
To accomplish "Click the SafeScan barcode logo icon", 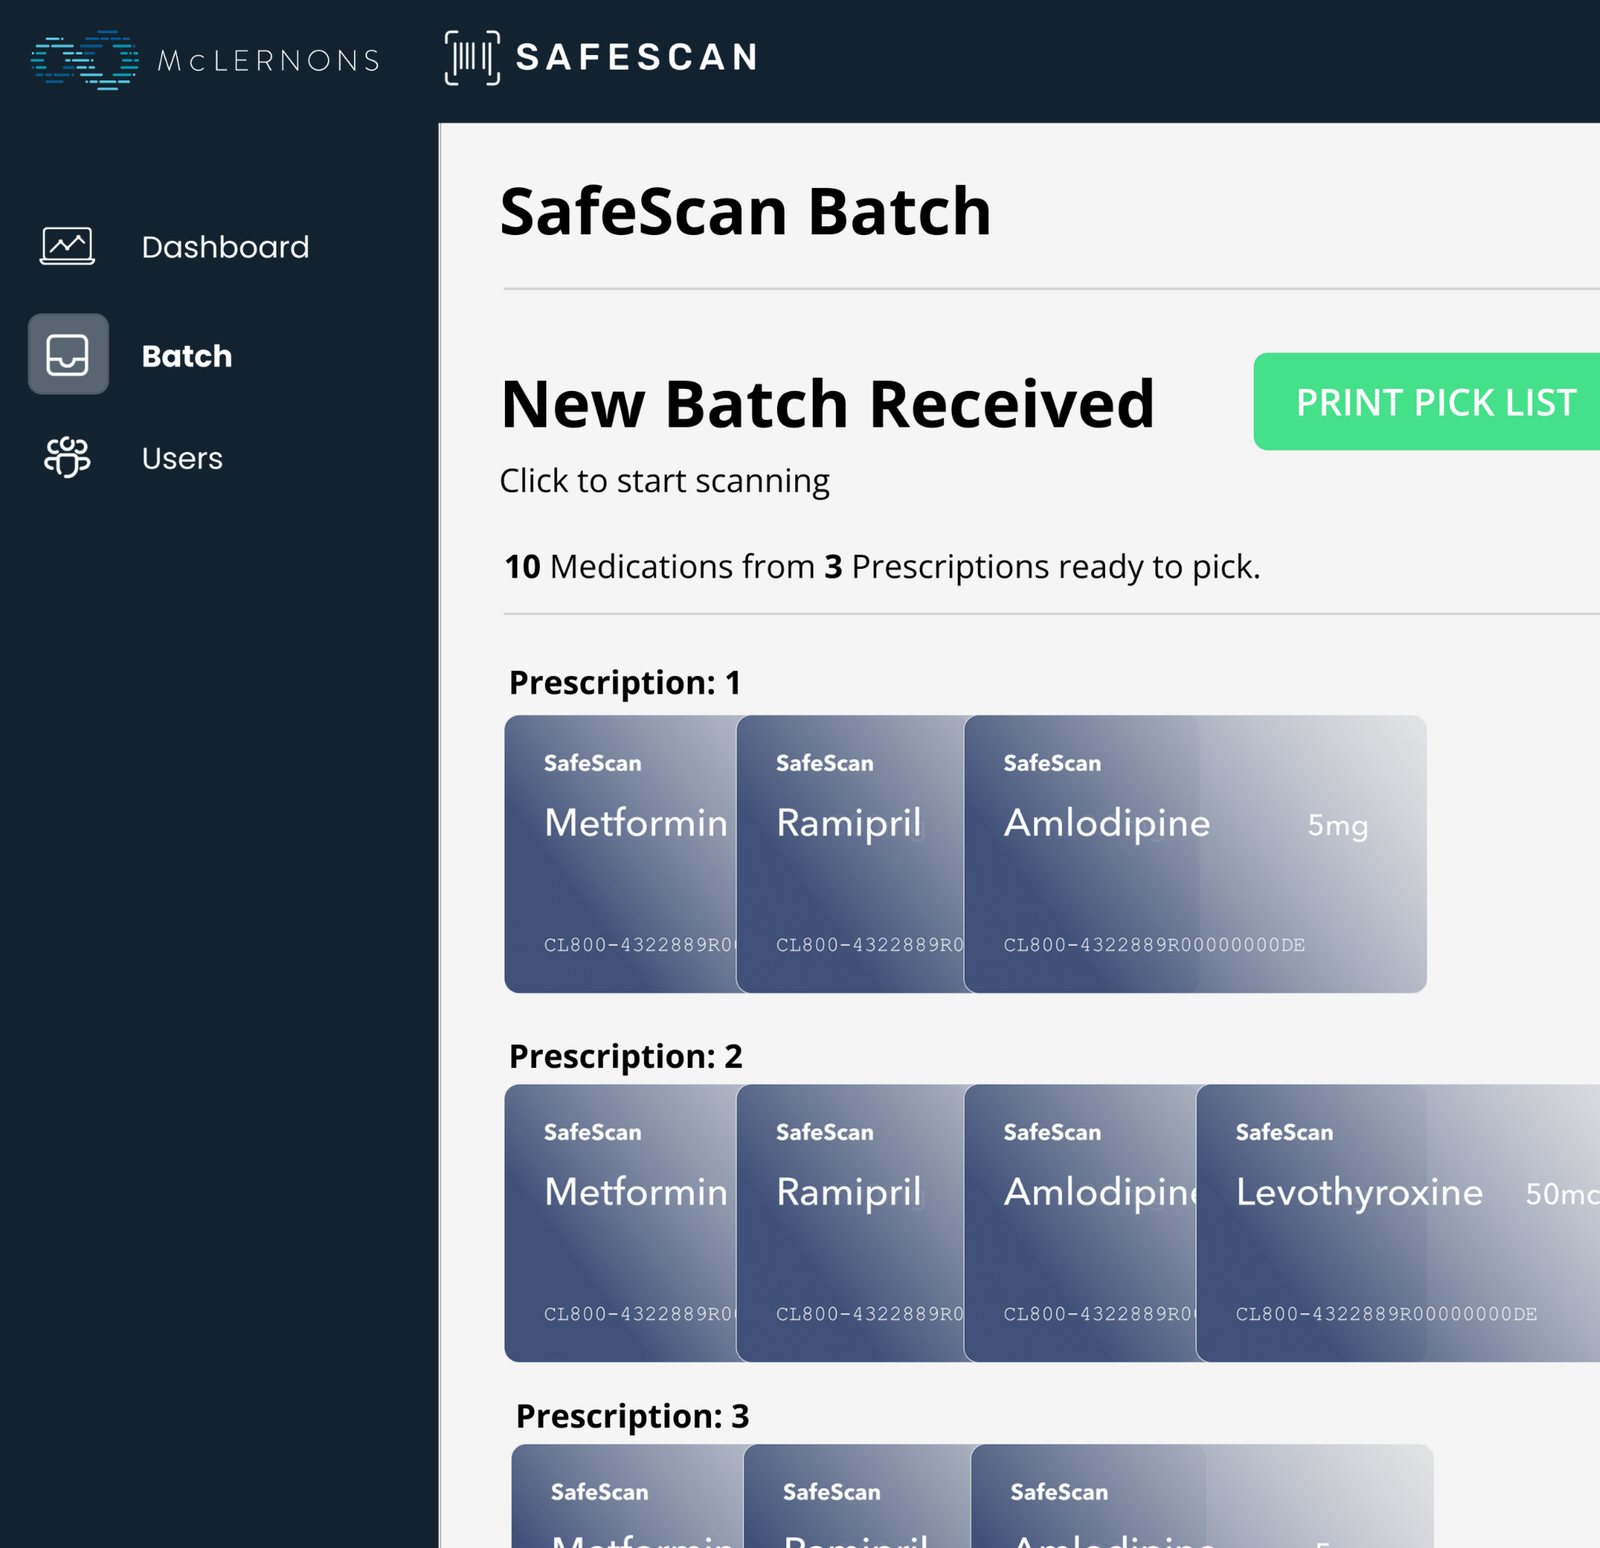I will 472,58.
